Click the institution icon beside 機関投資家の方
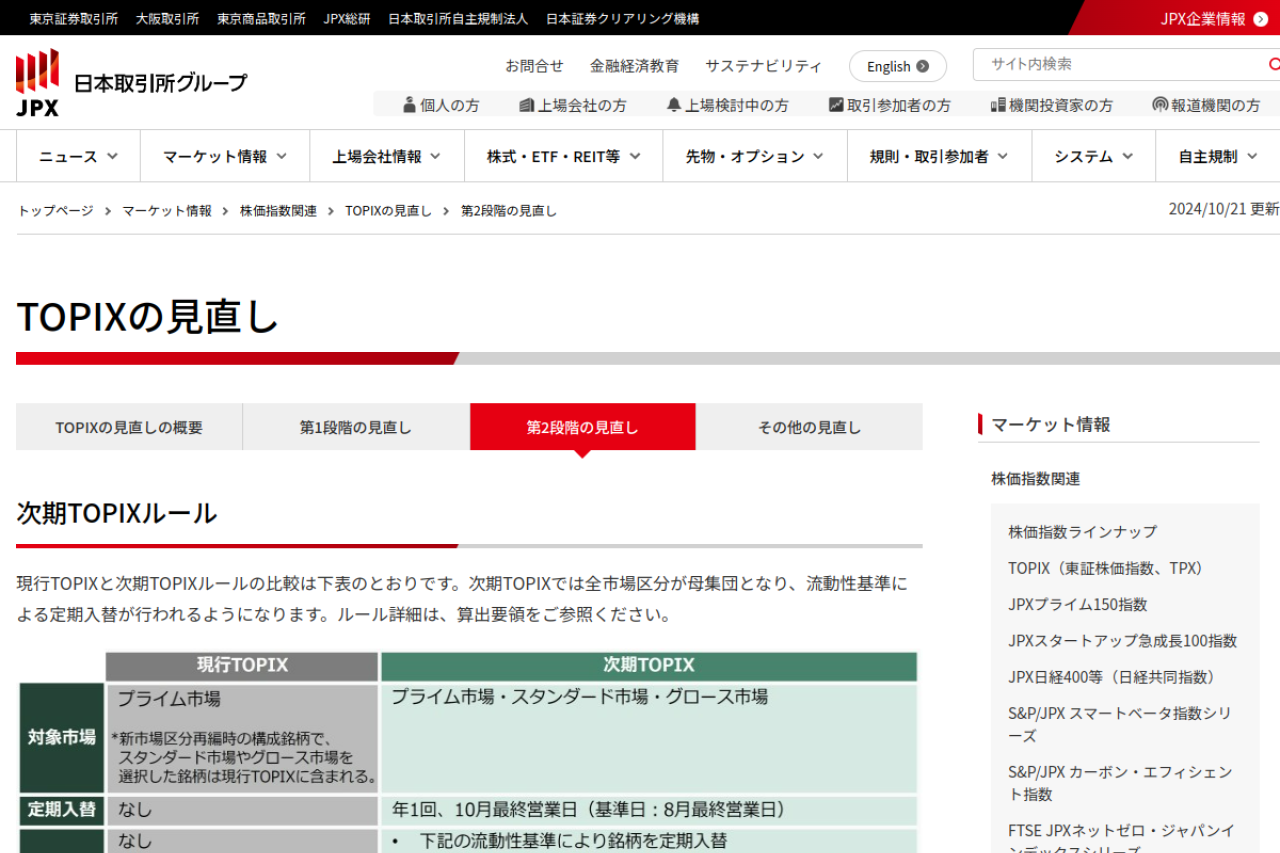 (x=998, y=105)
